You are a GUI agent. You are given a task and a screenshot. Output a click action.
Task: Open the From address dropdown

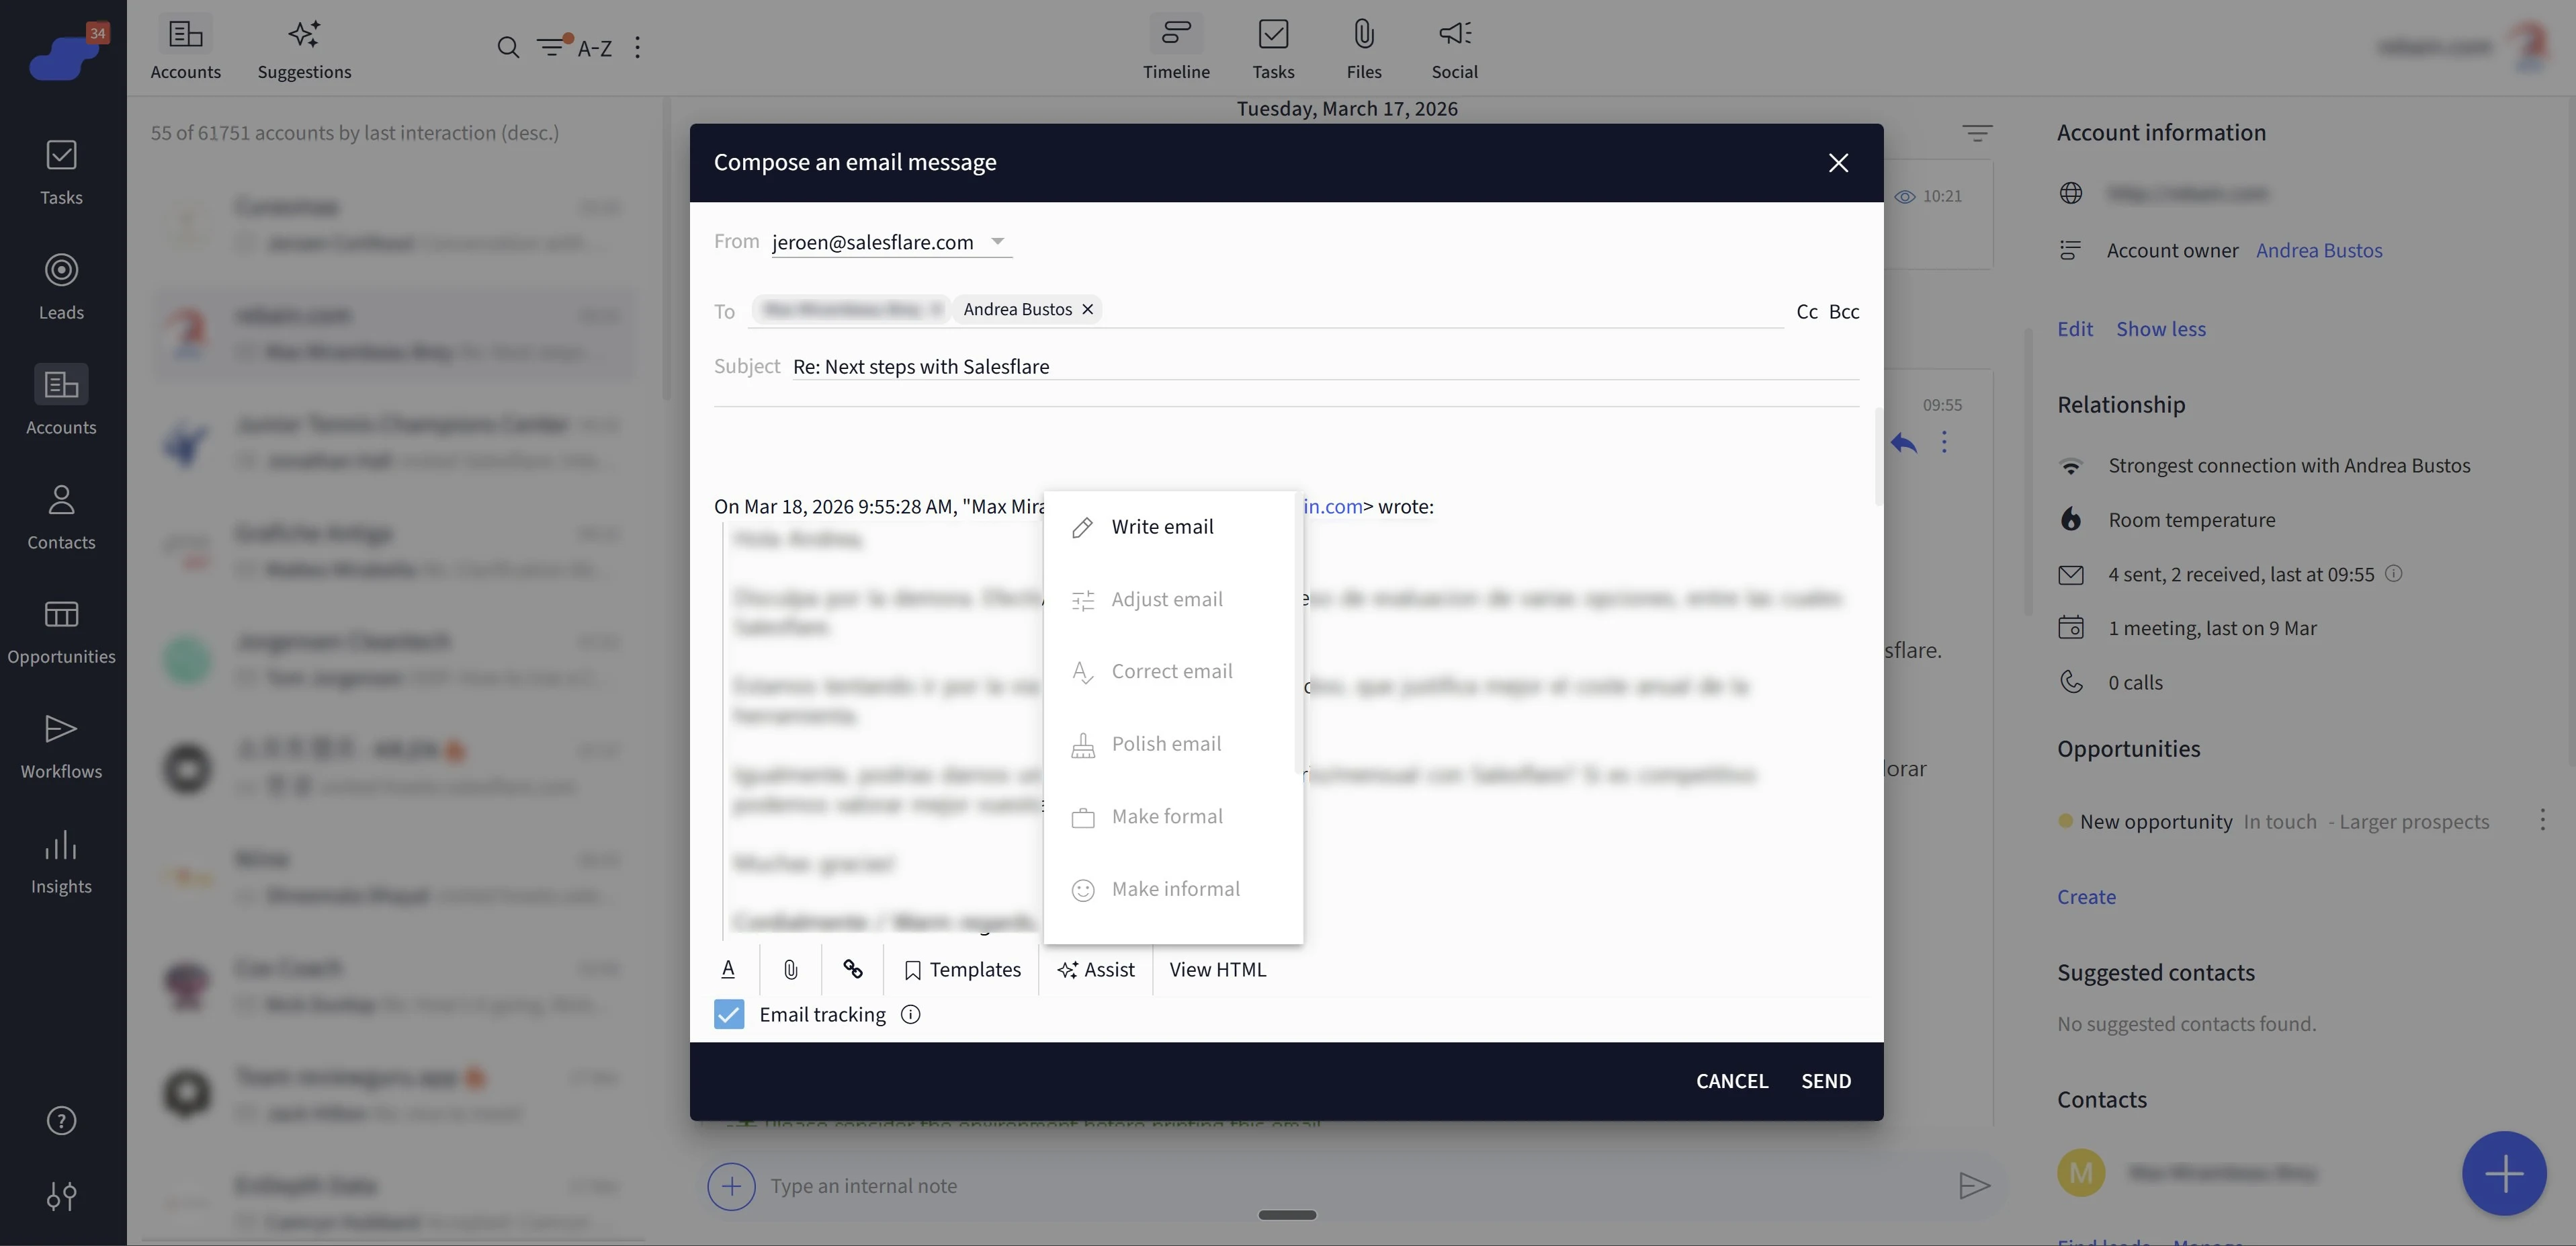coord(891,242)
